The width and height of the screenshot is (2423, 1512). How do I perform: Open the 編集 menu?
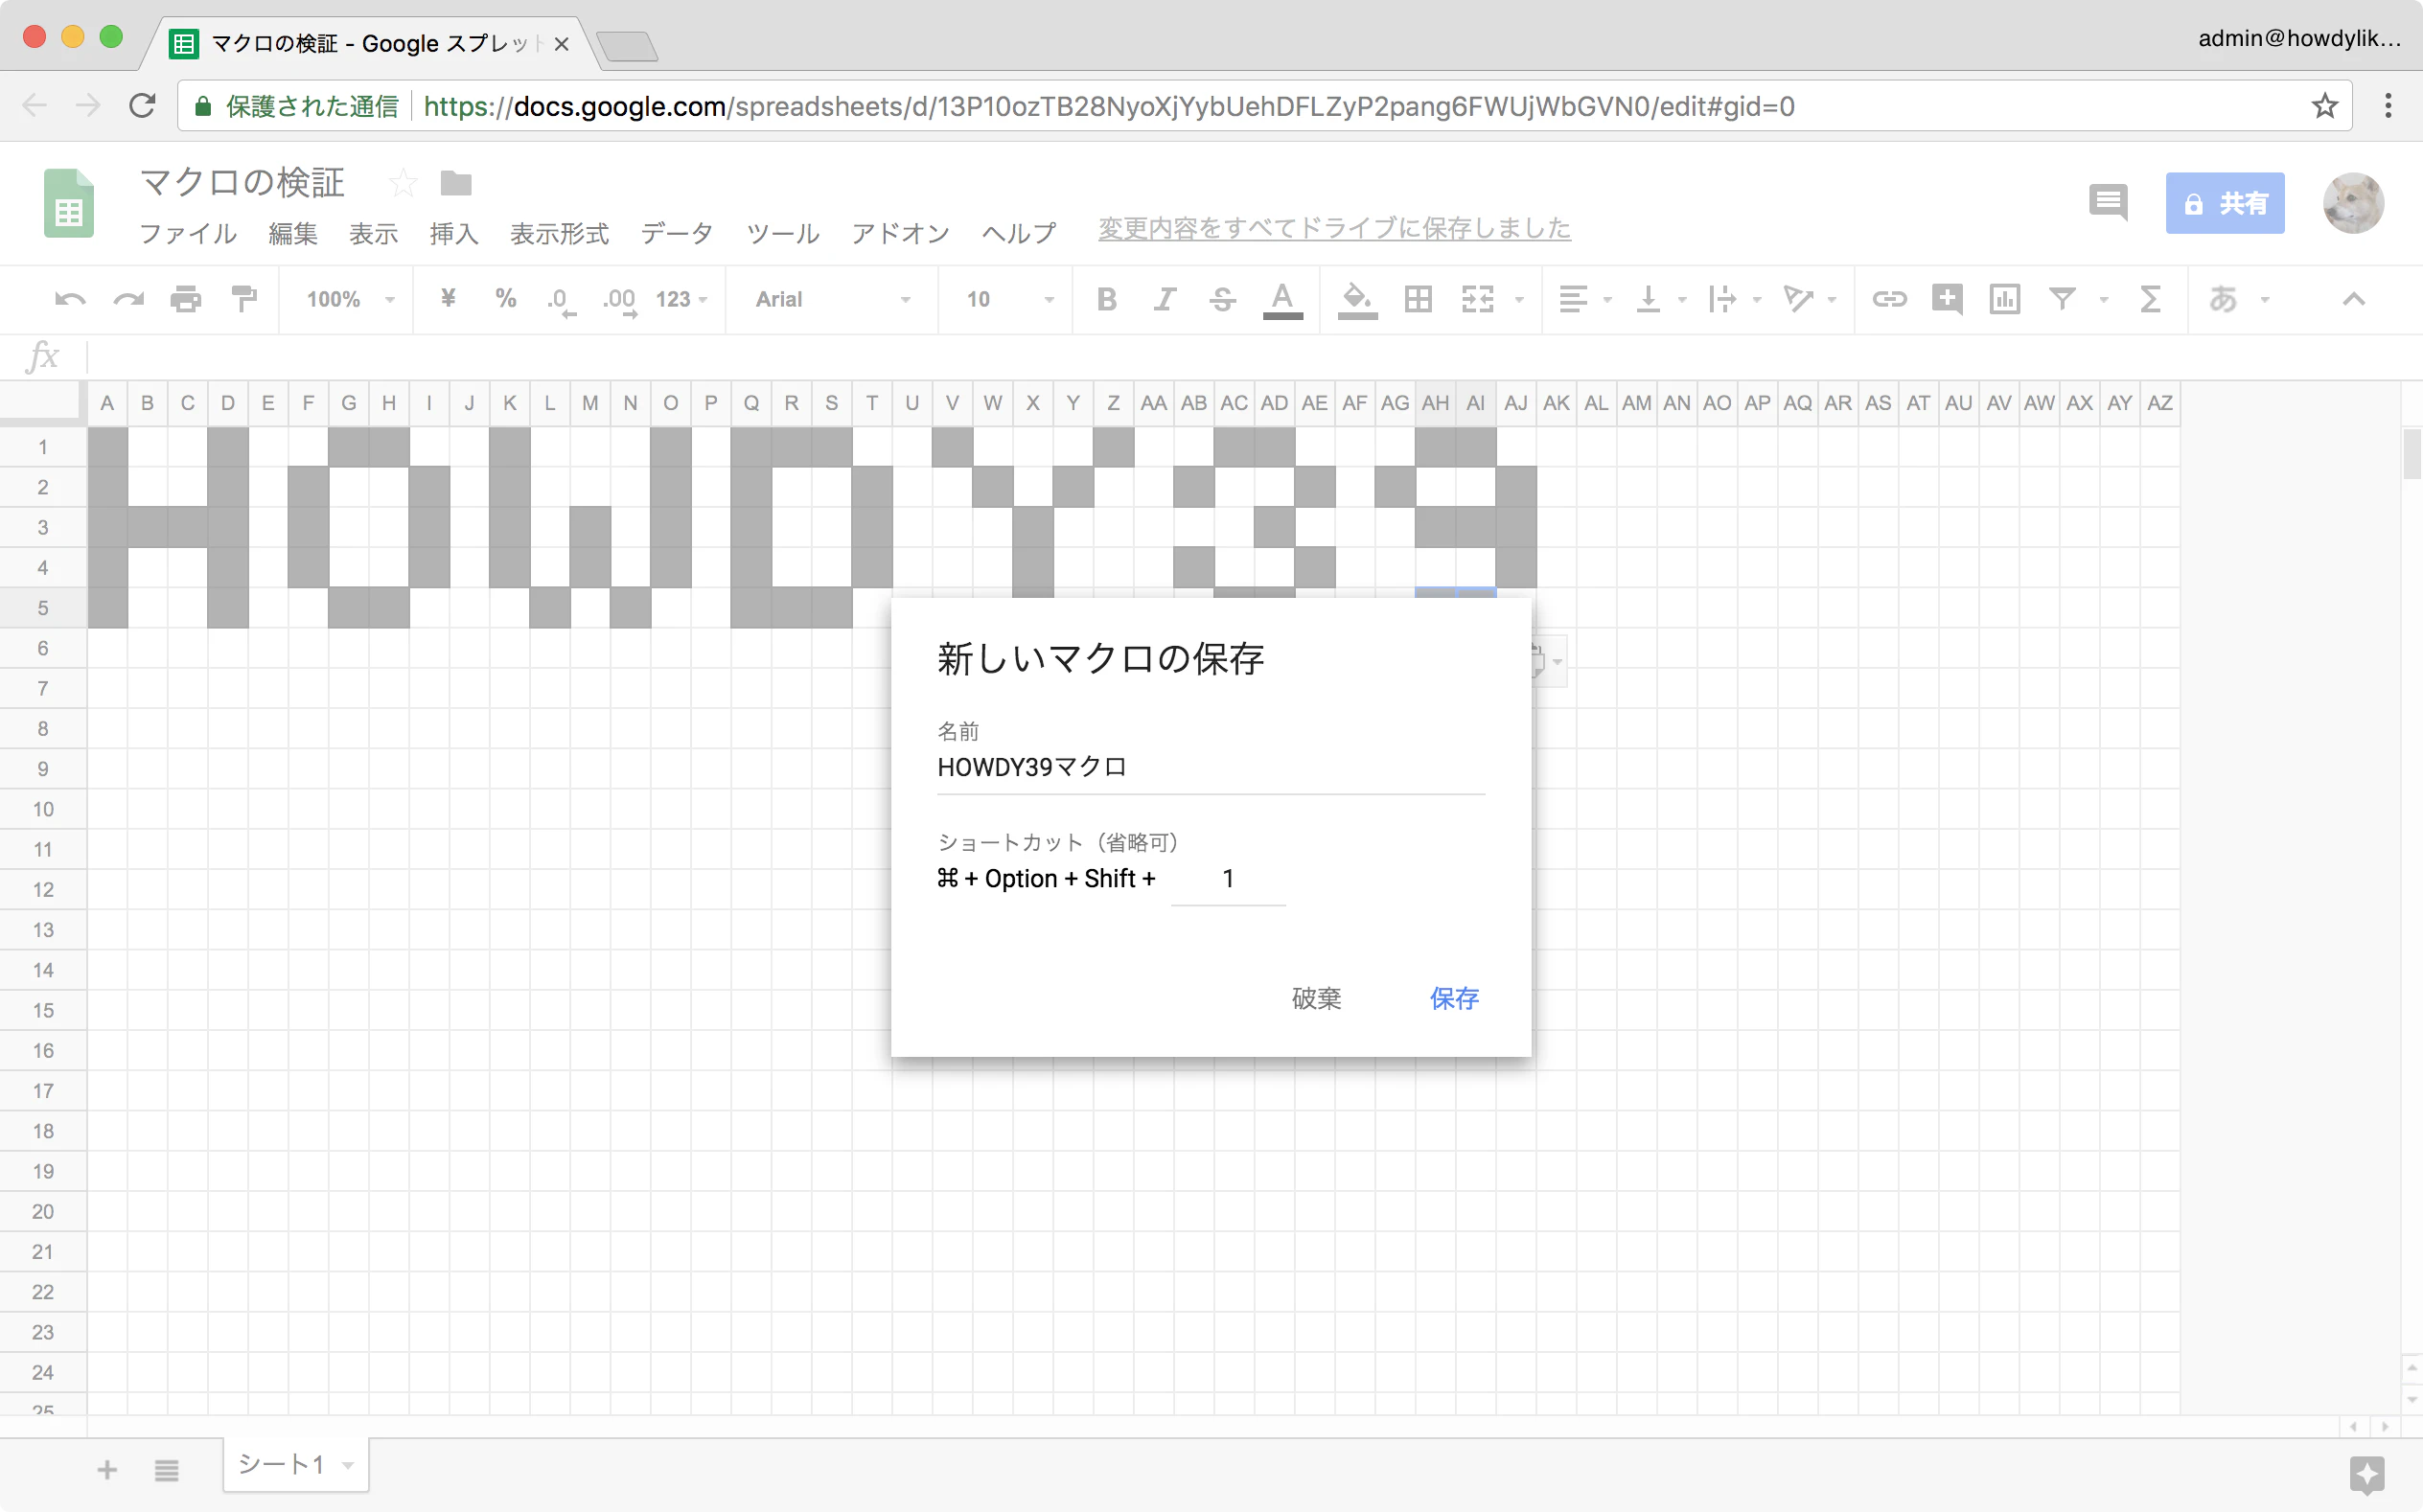pyautogui.click(x=293, y=233)
